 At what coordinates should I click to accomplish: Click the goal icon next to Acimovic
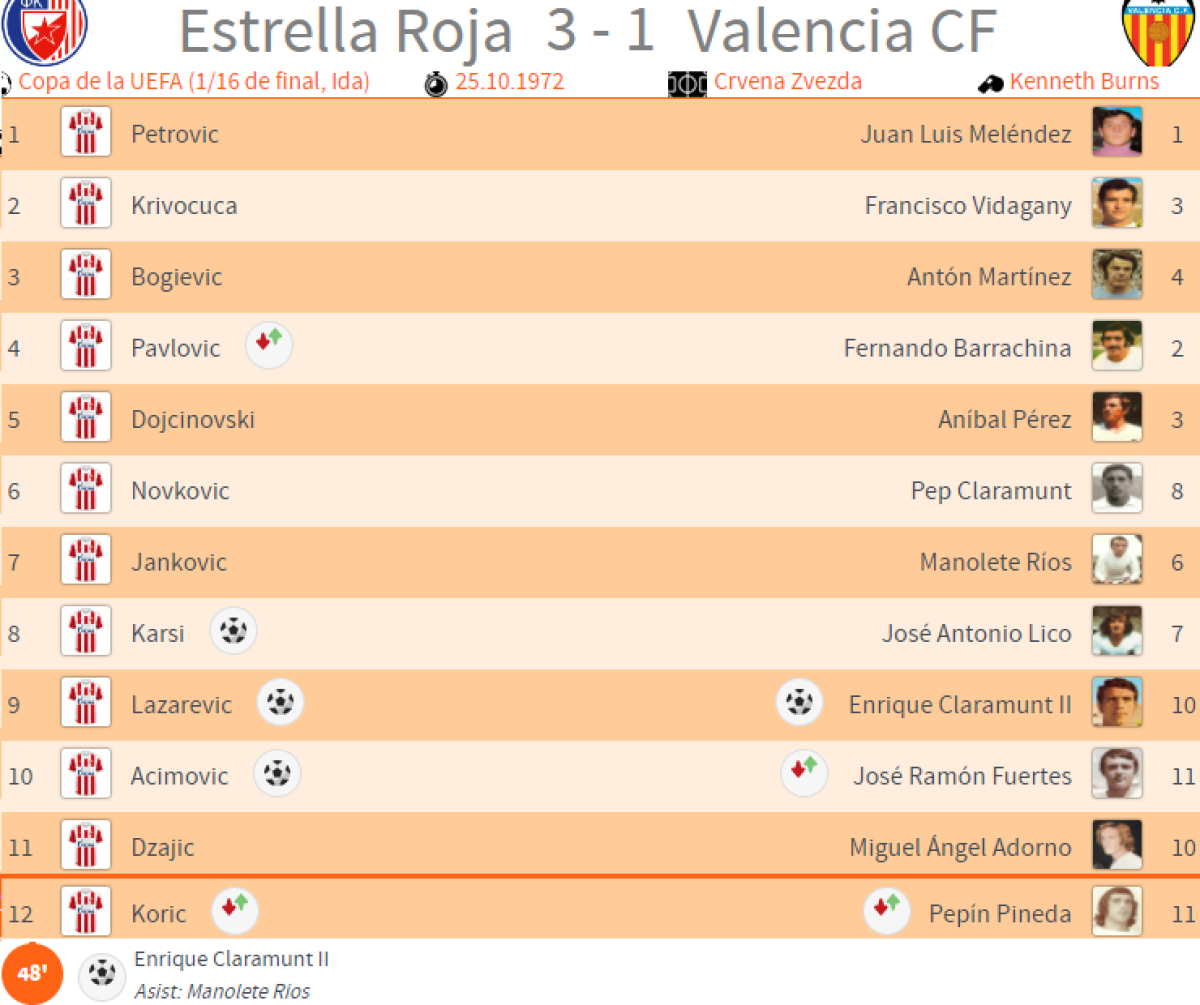[277, 774]
